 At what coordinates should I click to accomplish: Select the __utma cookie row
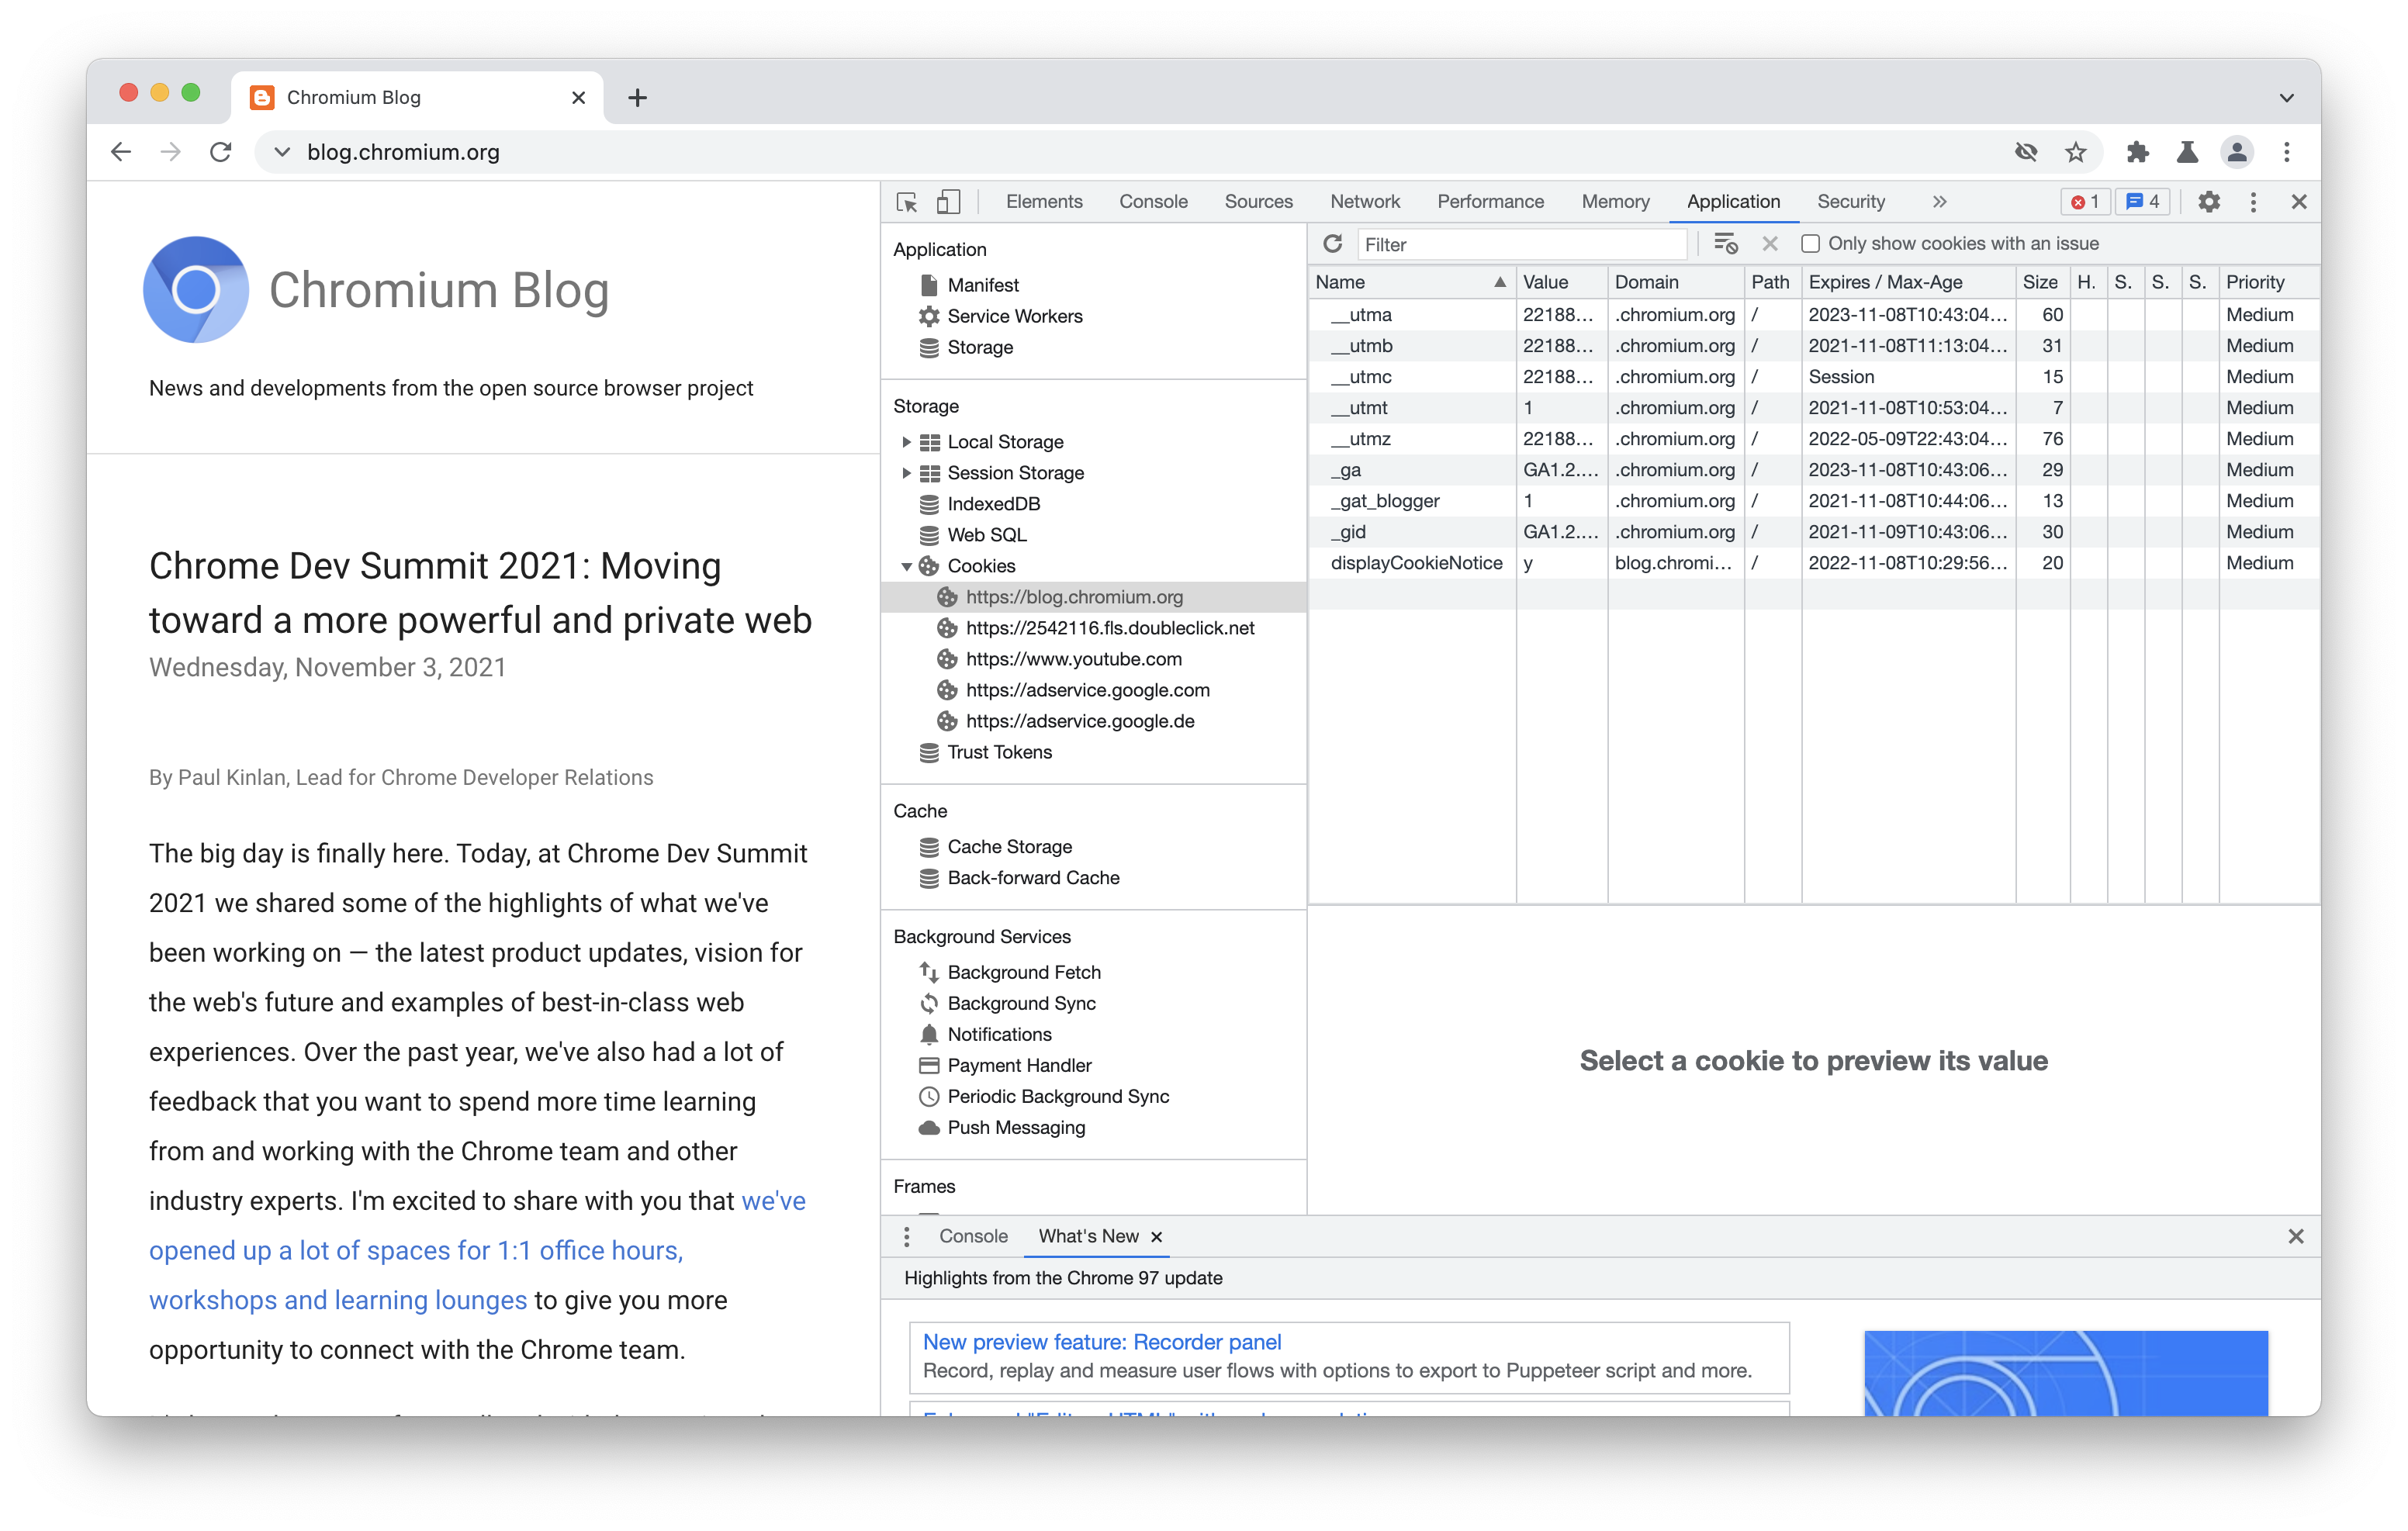coord(1814,315)
